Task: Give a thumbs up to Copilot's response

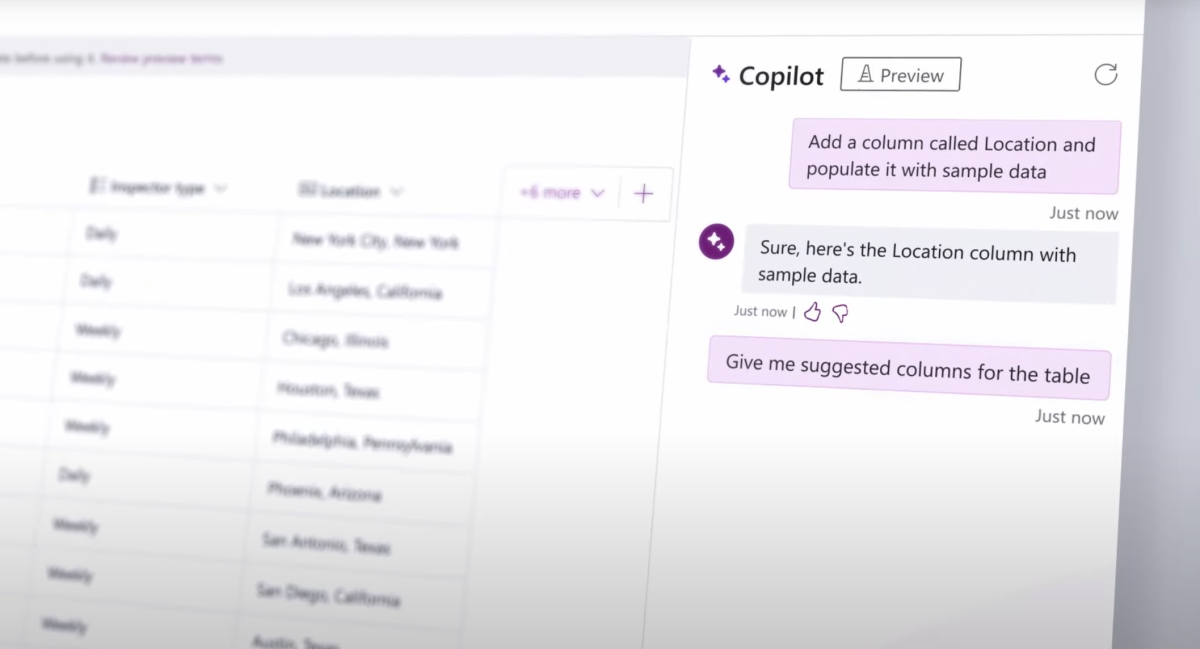Action: point(812,312)
